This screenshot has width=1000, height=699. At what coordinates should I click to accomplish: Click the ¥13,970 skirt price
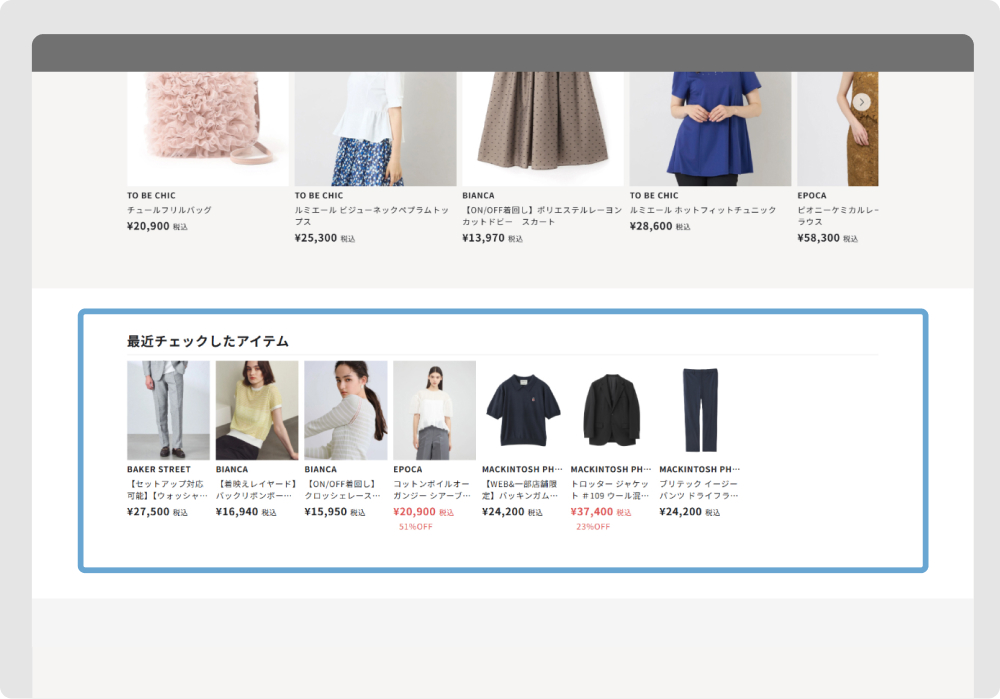[x=483, y=238]
